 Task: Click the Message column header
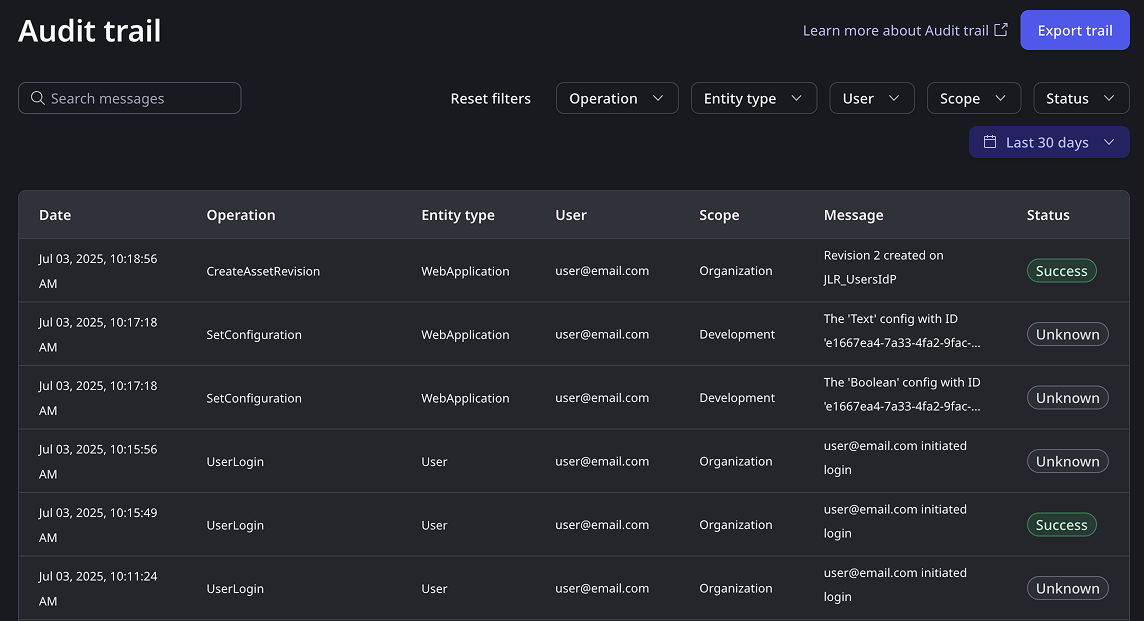tap(853, 215)
